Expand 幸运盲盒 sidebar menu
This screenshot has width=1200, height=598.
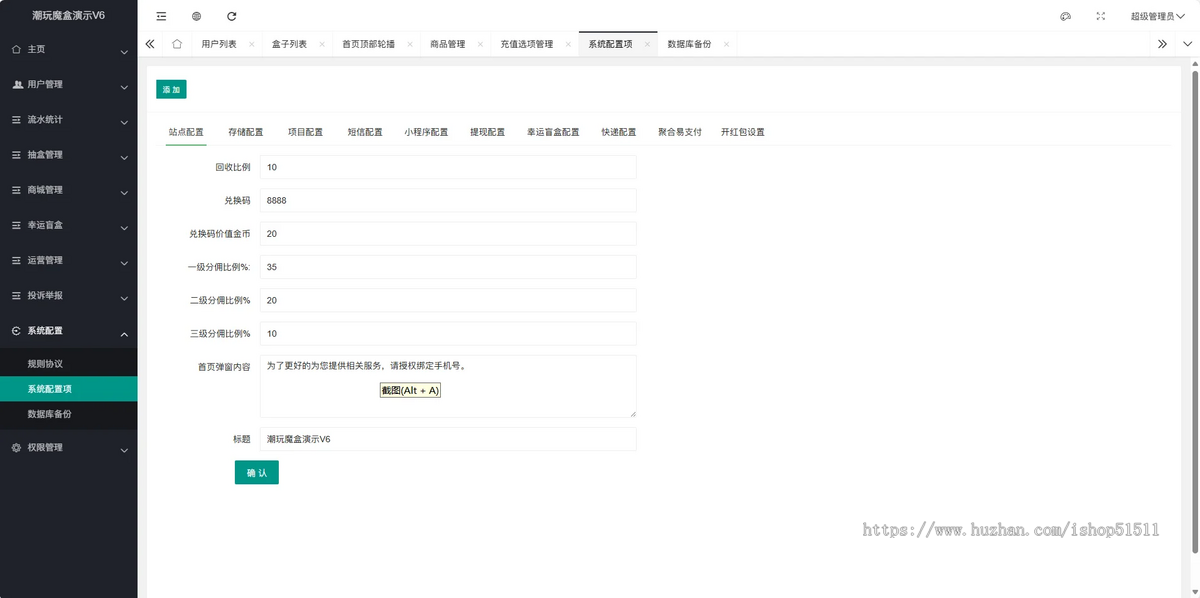click(68, 225)
